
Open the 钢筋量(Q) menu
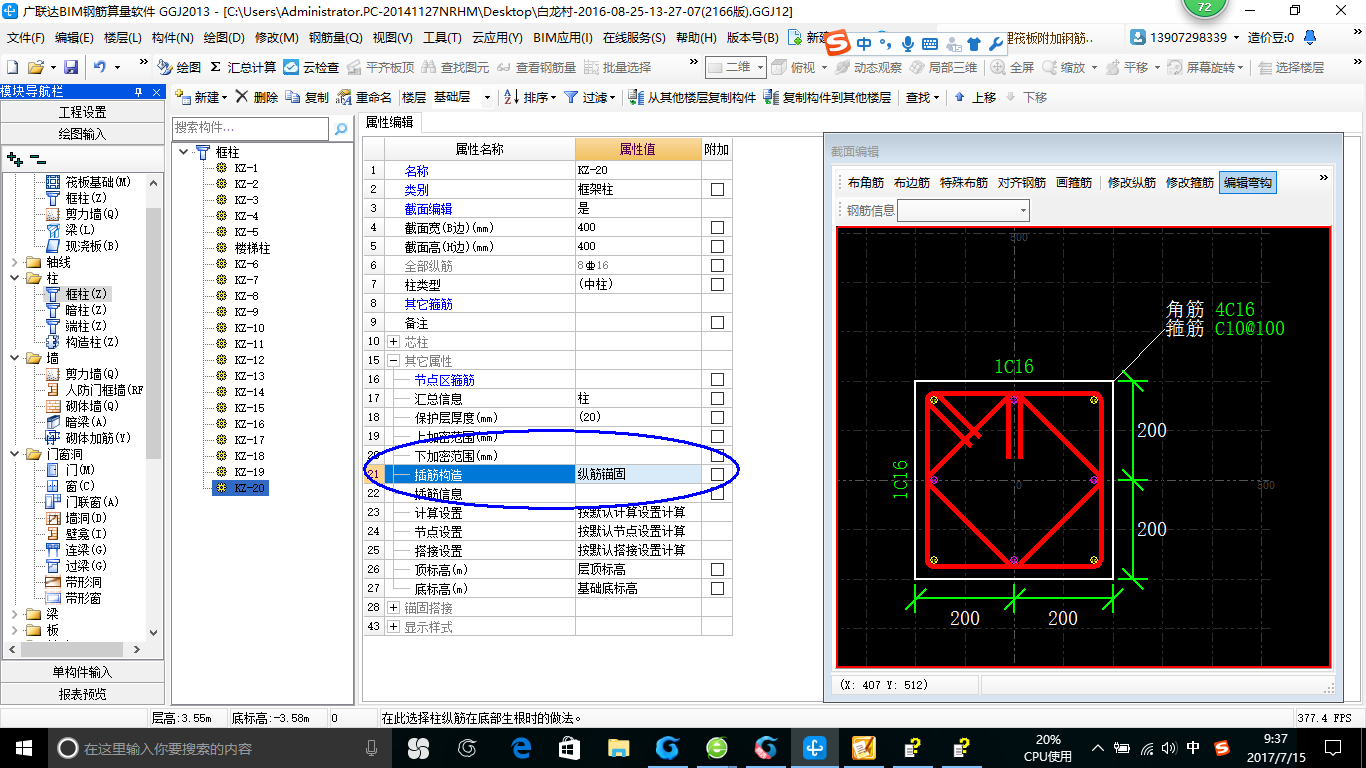click(x=335, y=38)
